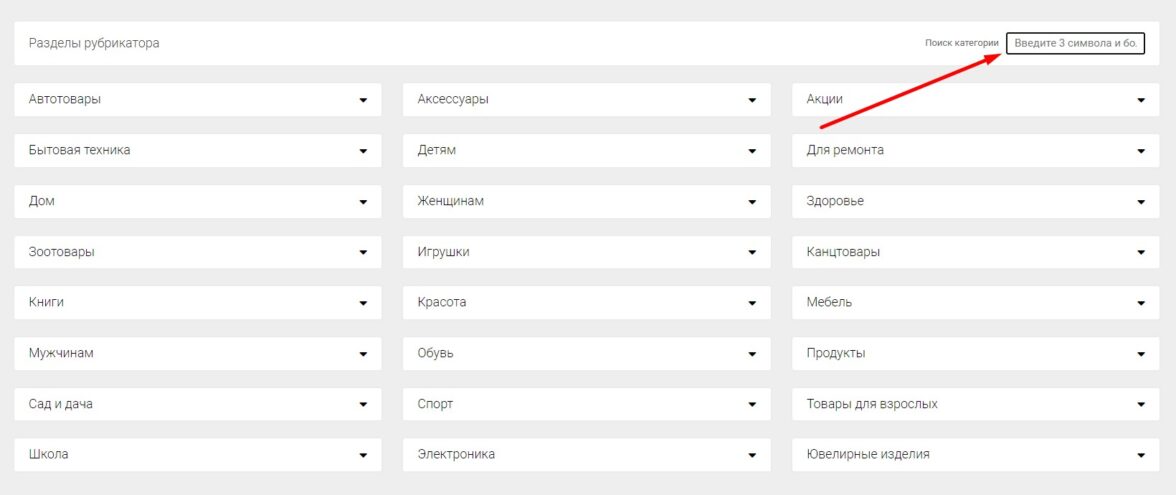
Task: Open the Здоровье category
Action: coord(1141,202)
